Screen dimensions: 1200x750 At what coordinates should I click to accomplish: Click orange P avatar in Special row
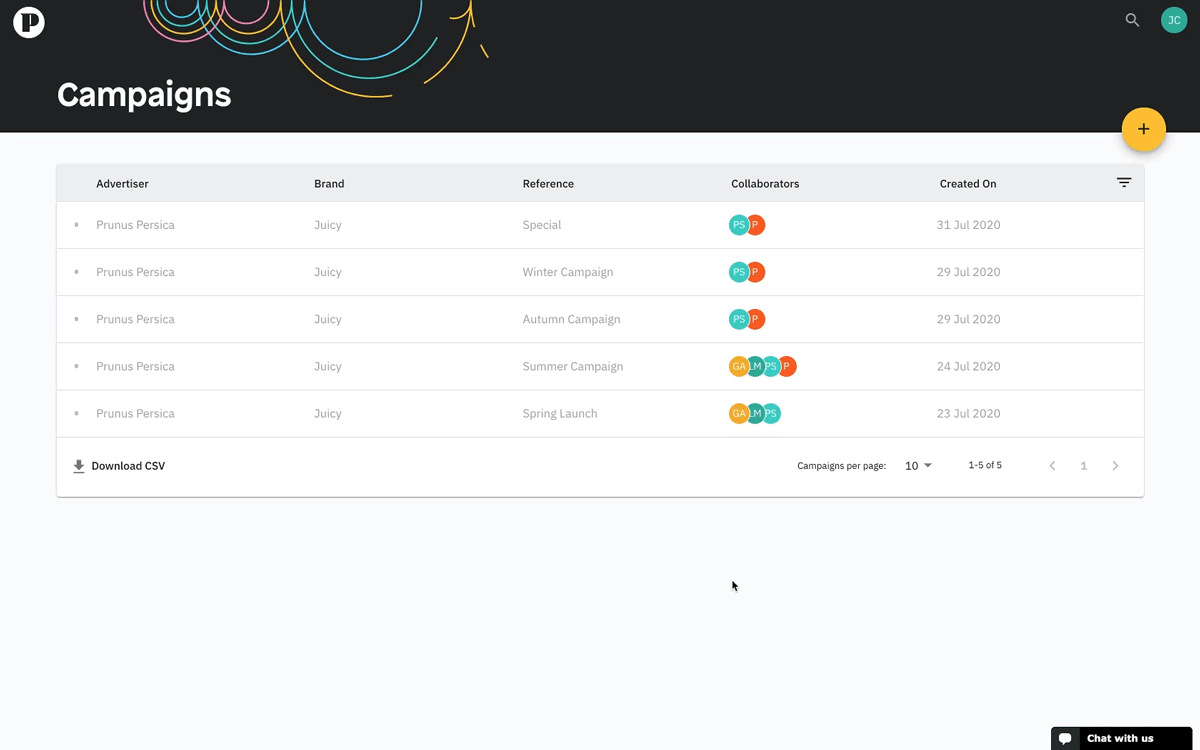pos(757,225)
